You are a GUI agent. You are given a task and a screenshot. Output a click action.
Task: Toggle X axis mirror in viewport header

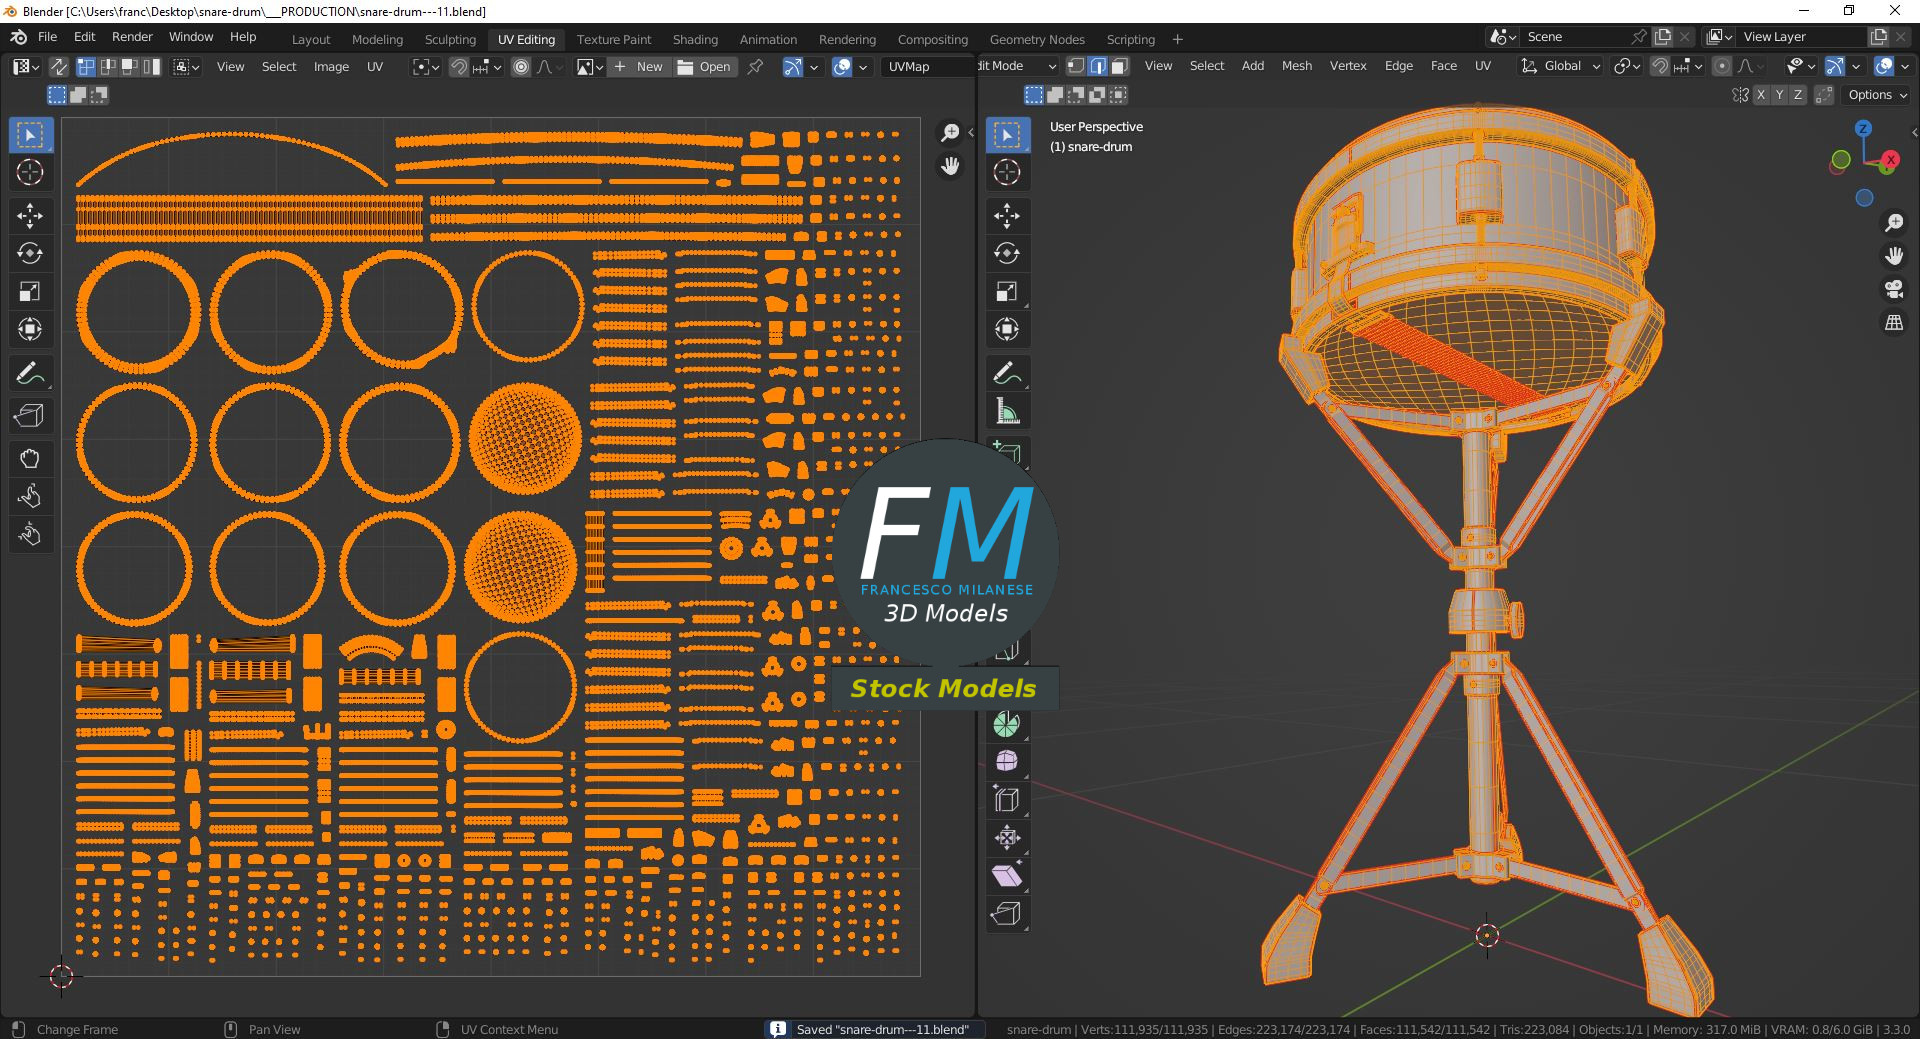1761,95
